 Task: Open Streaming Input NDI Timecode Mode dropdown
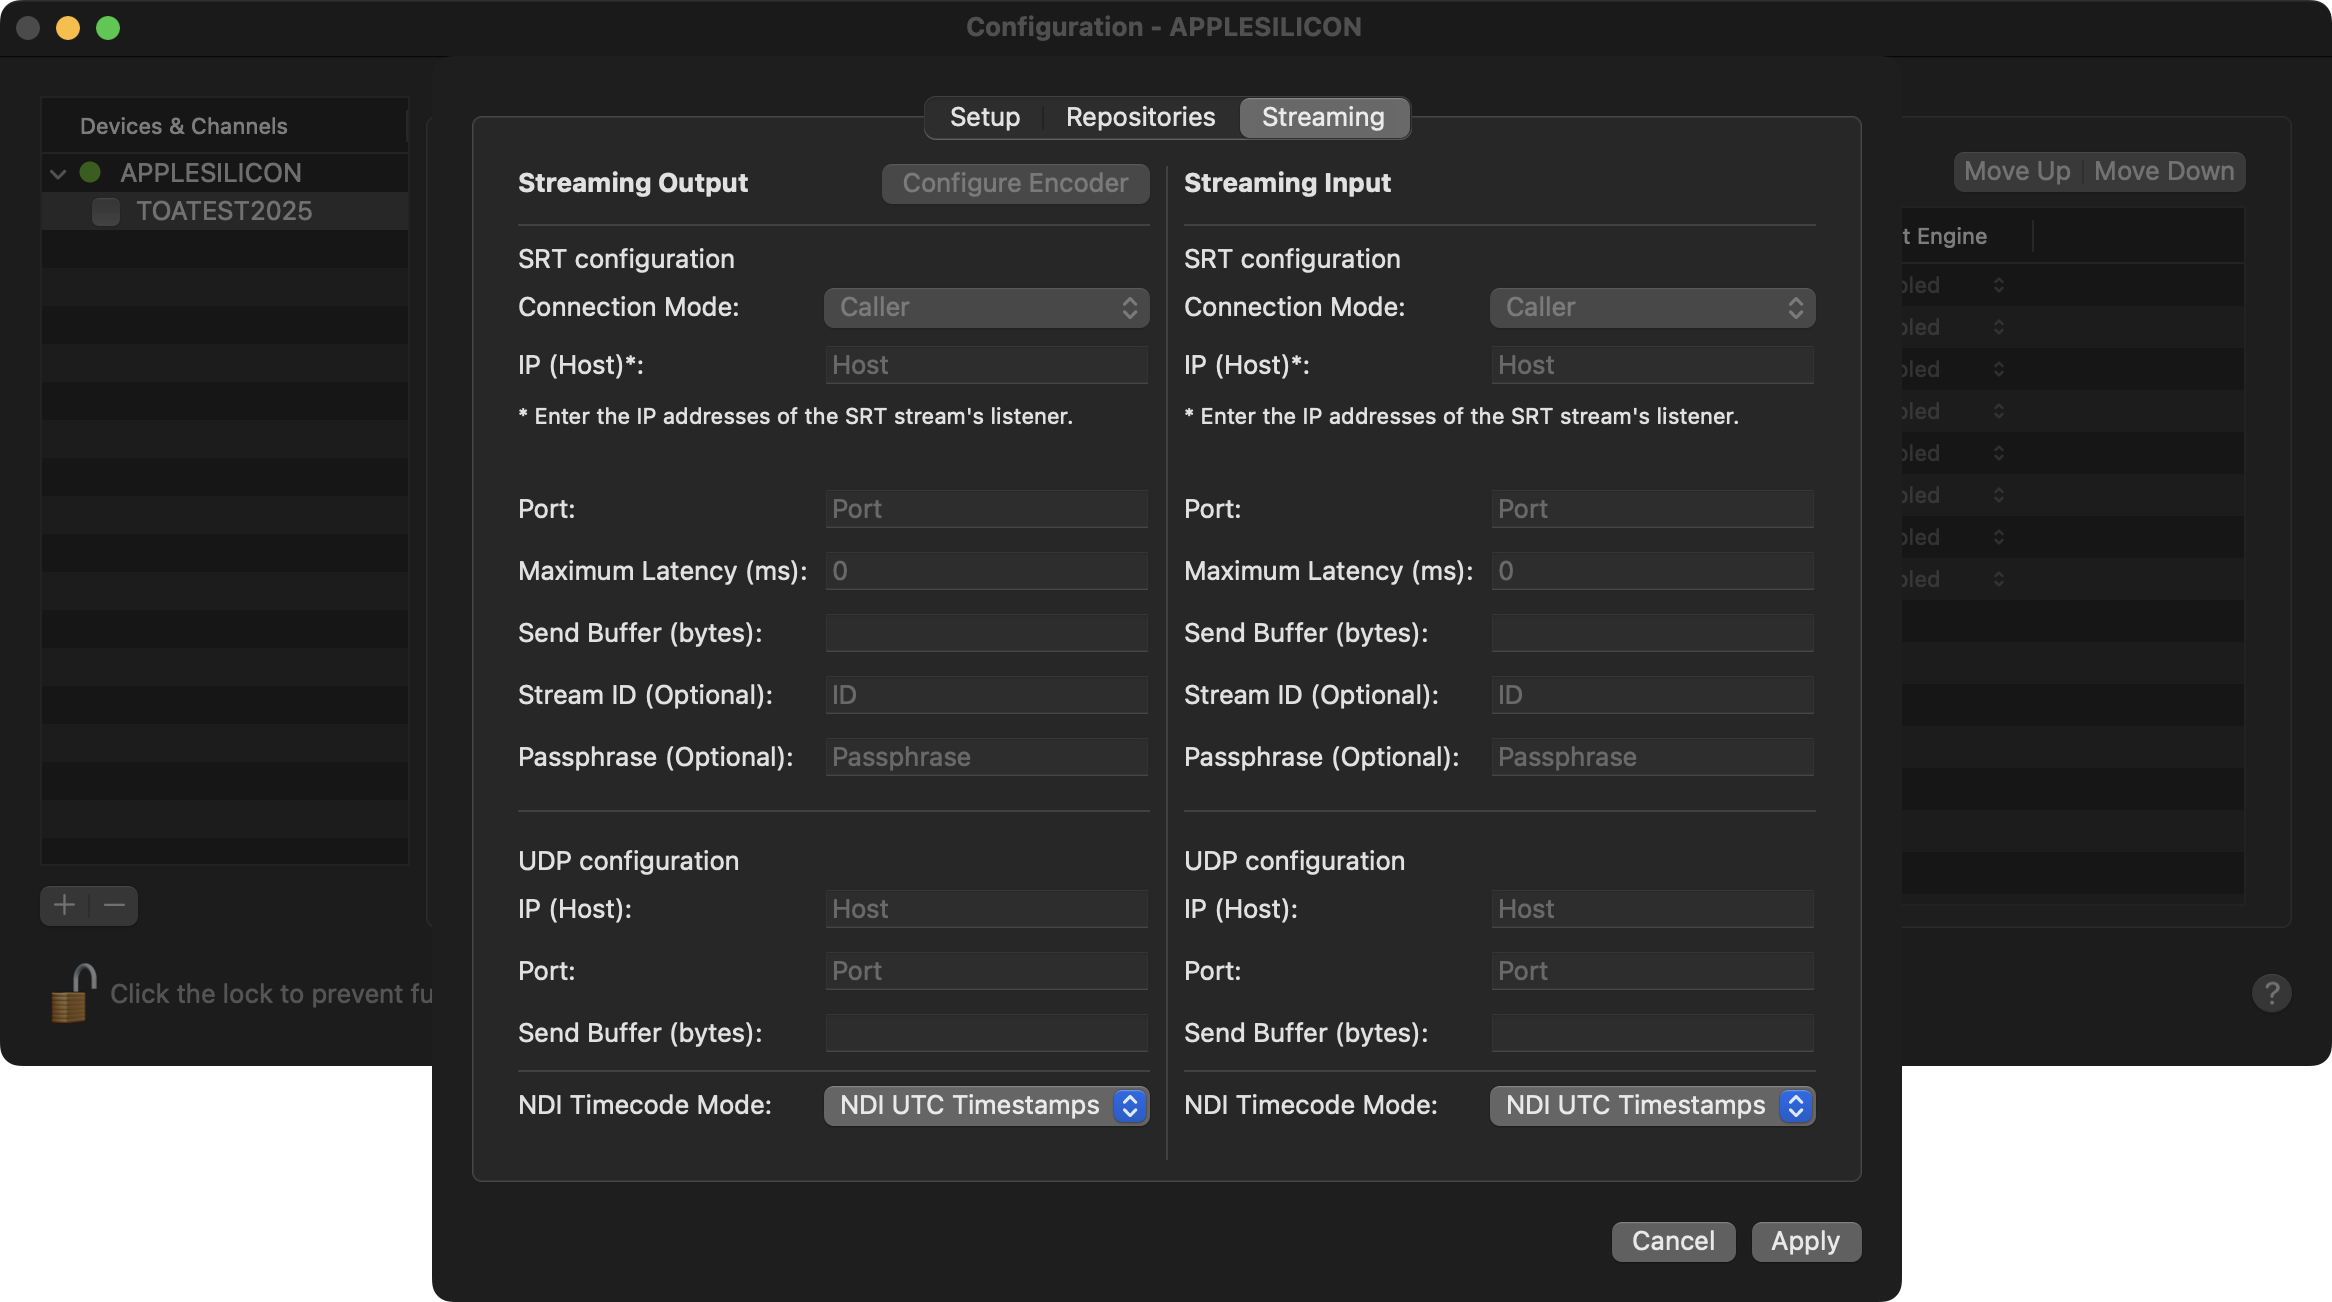point(1652,1105)
